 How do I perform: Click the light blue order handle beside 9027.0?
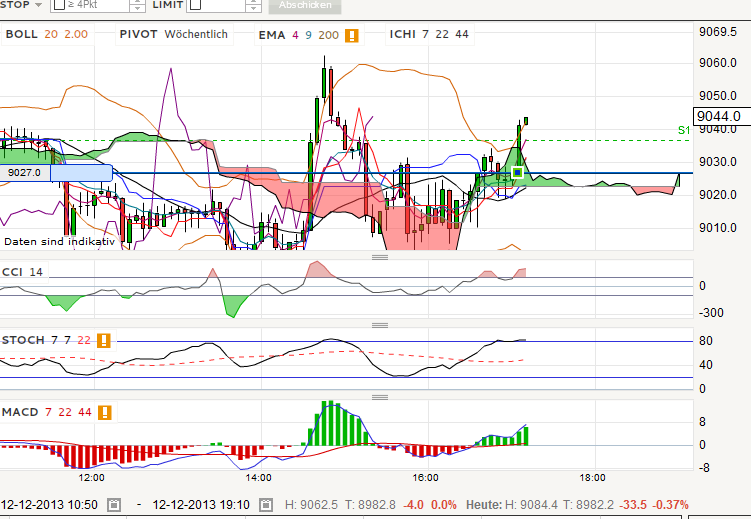[81, 173]
